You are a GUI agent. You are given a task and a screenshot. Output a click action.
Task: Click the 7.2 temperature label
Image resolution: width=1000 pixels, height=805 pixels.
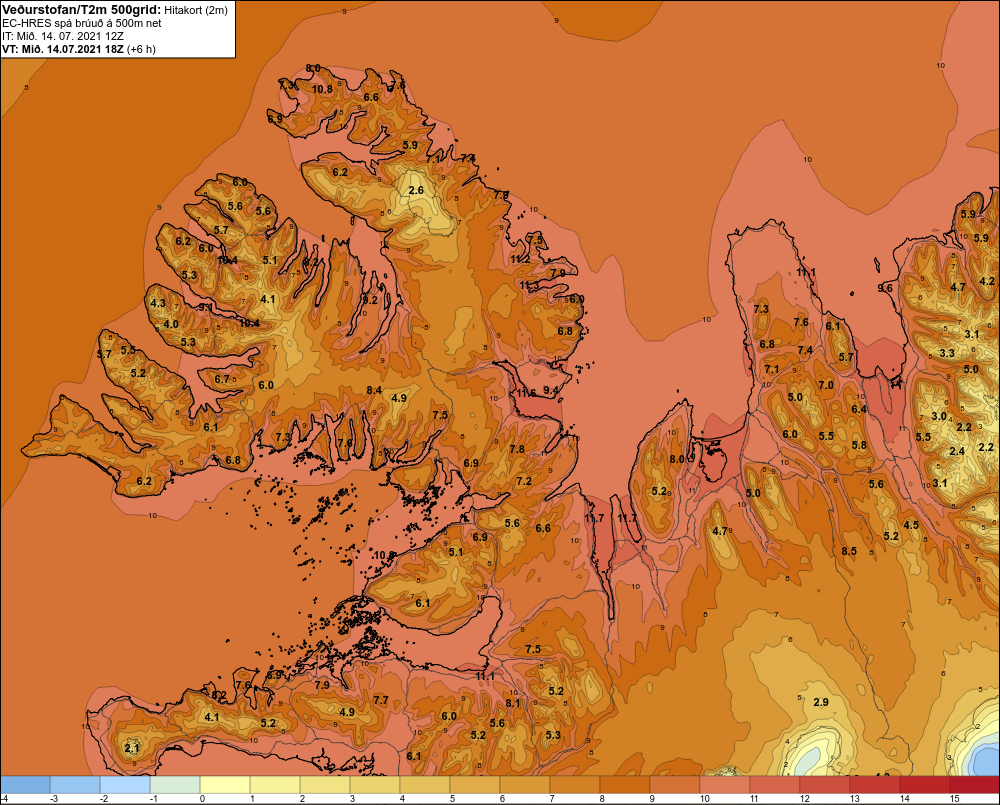click(x=524, y=481)
